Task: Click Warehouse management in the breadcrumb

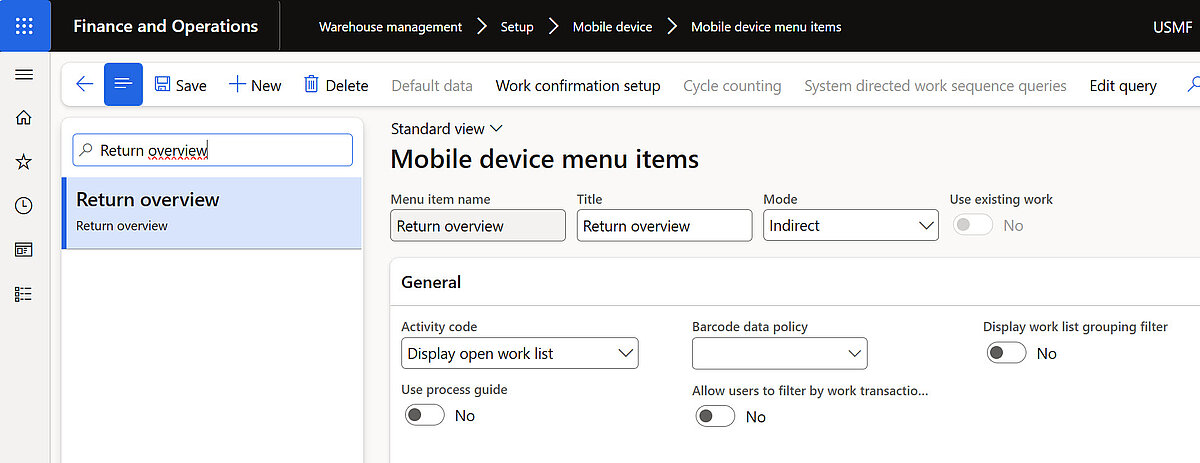Action: [x=390, y=27]
